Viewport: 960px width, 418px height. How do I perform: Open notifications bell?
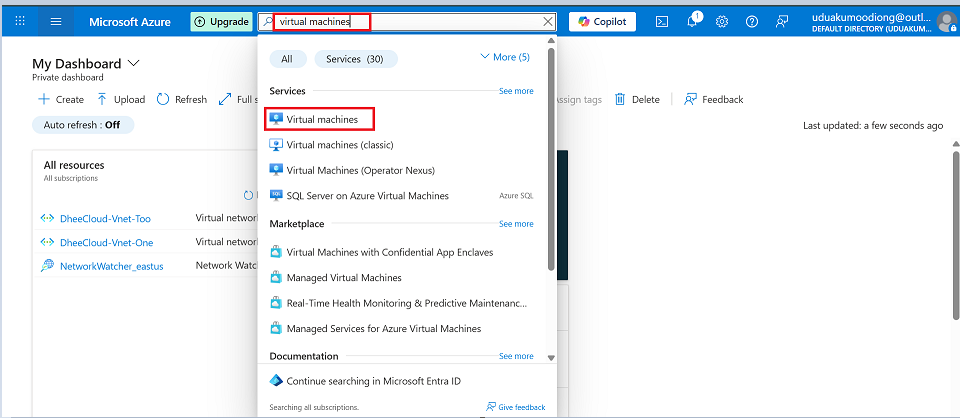point(692,22)
